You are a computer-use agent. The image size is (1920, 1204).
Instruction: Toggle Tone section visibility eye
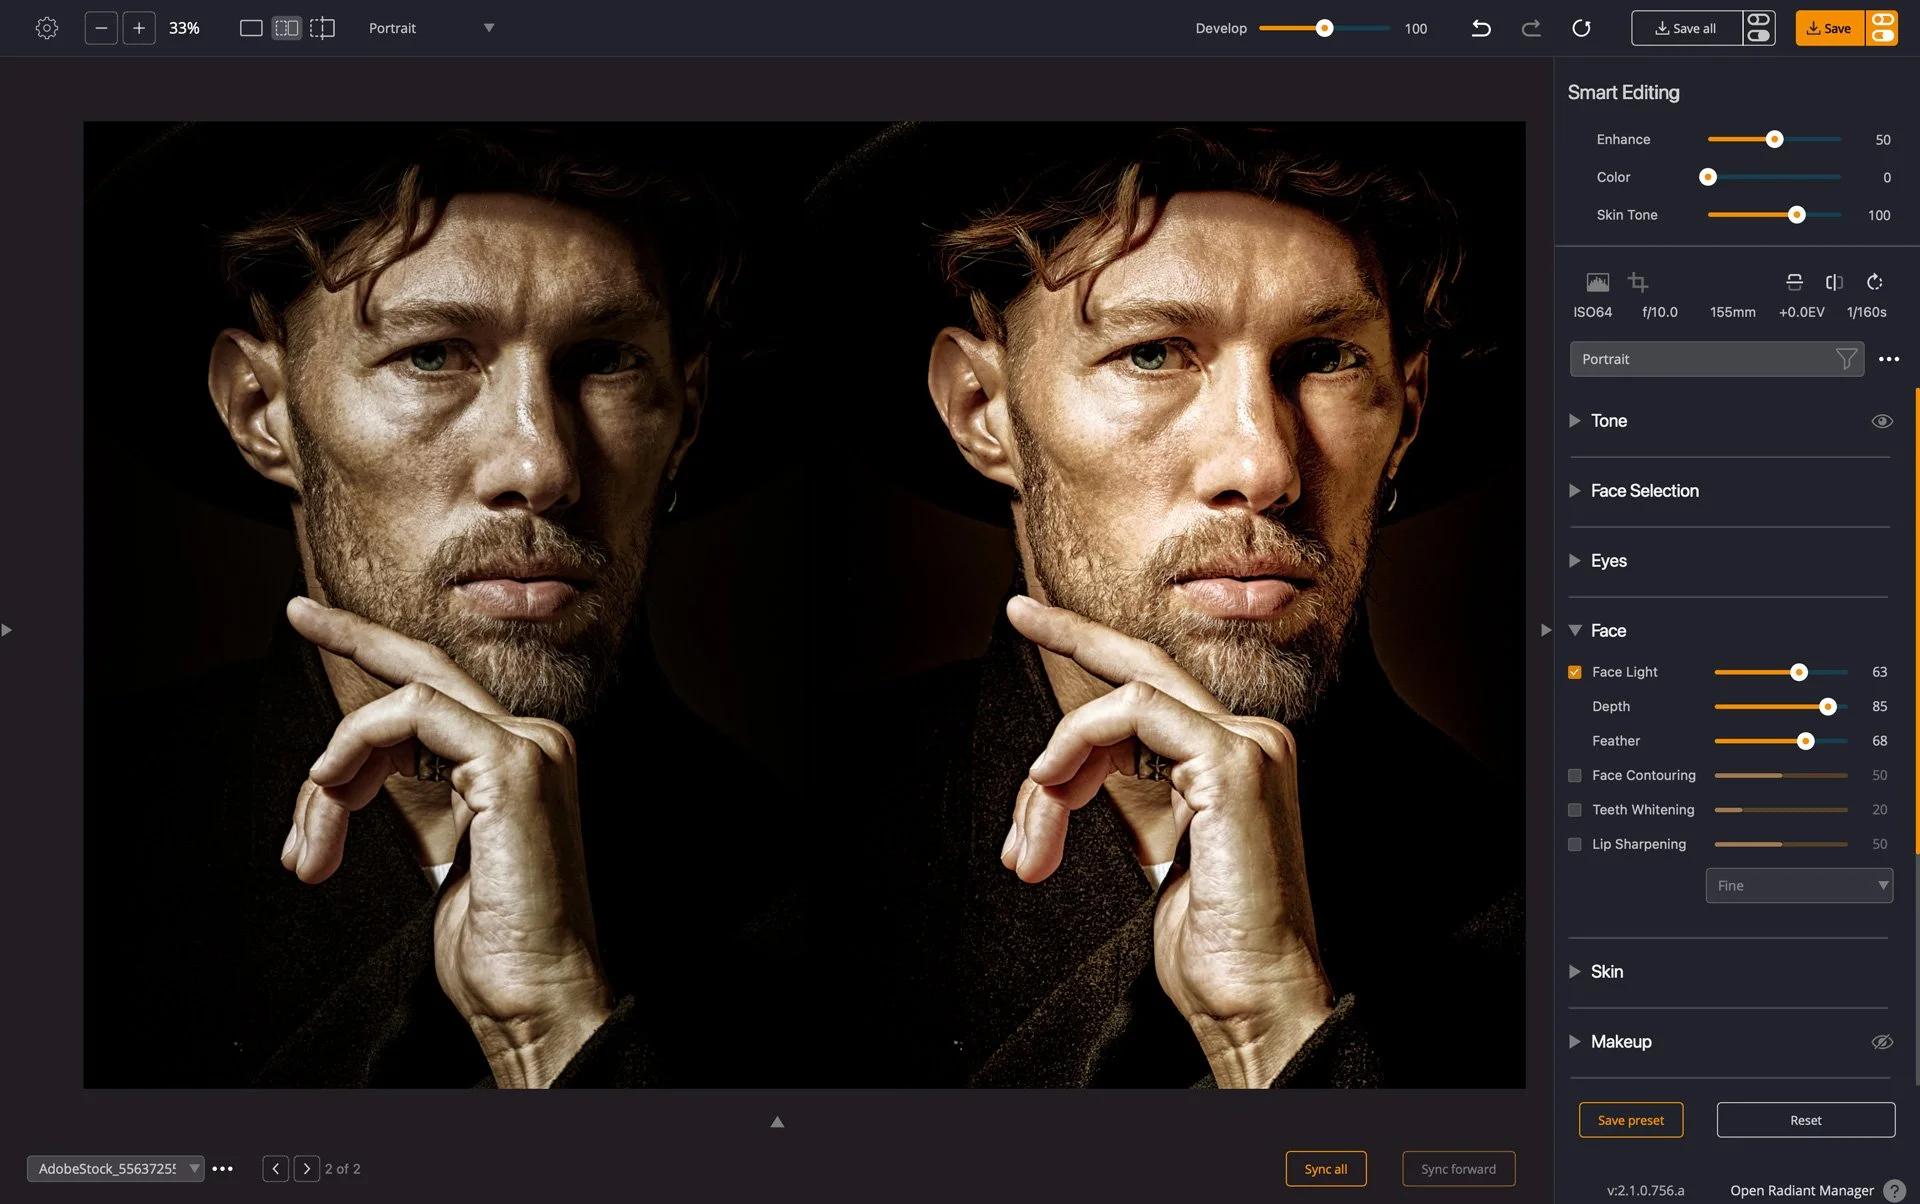[x=1881, y=421]
